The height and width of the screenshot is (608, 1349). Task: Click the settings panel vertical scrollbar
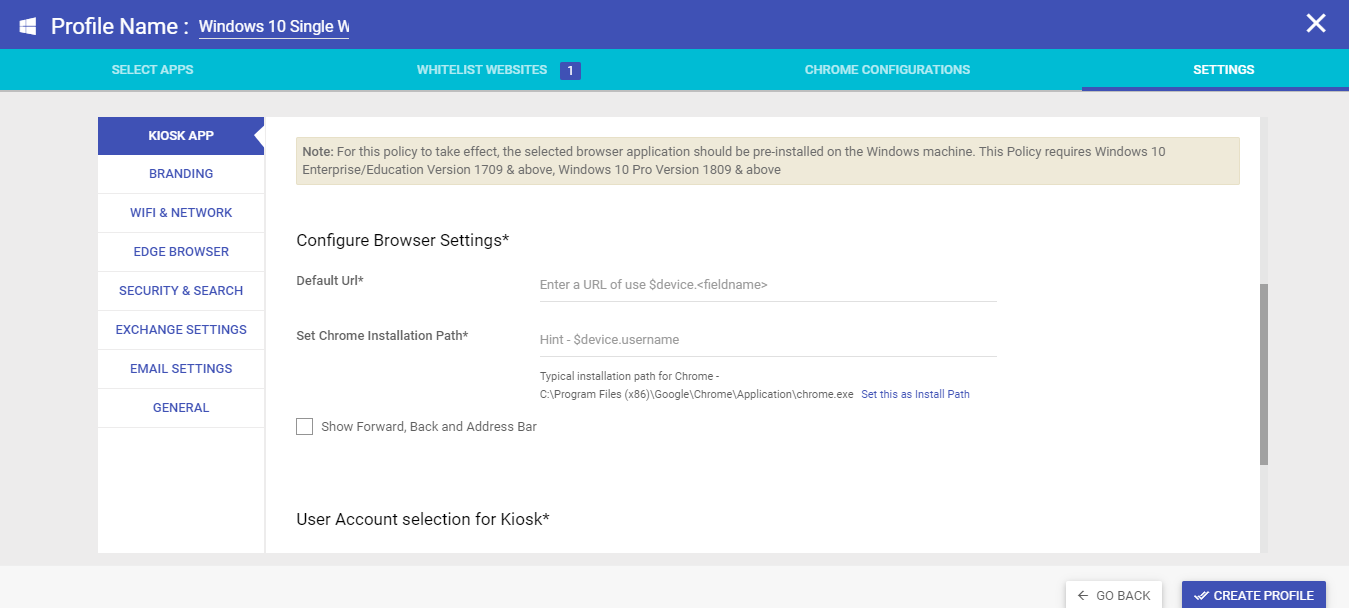1264,374
